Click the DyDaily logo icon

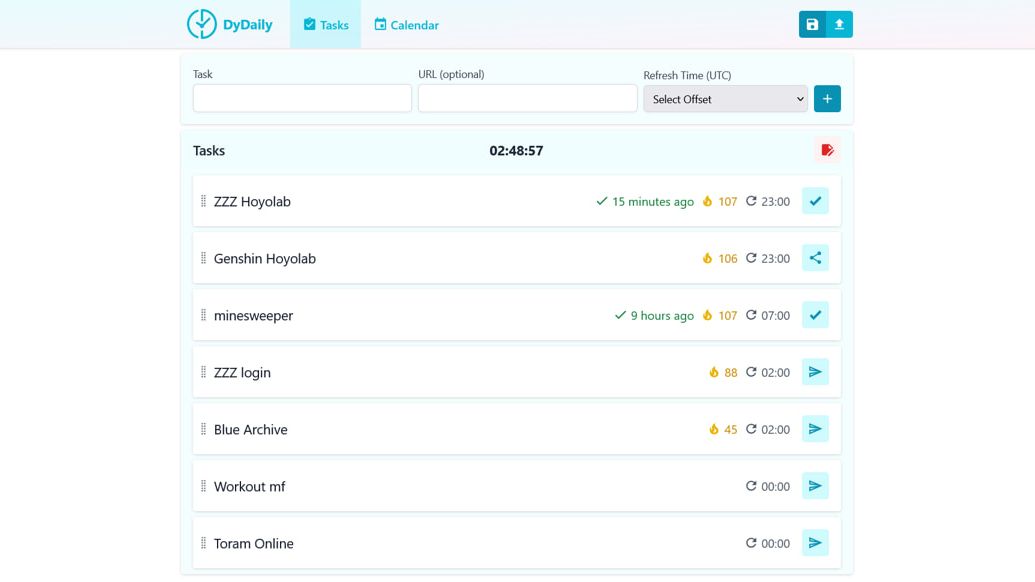pyautogui.click(x=202, y=24)
